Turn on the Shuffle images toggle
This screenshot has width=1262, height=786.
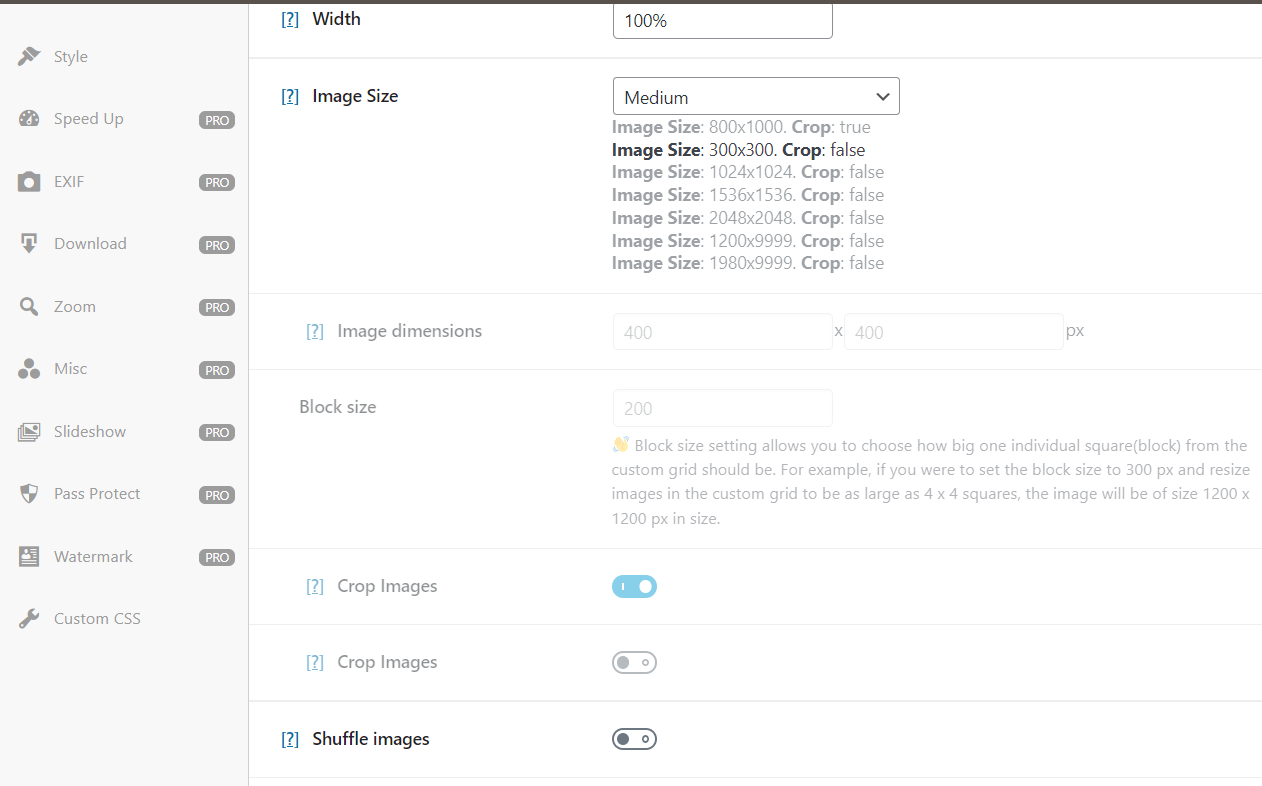point(634,739)
